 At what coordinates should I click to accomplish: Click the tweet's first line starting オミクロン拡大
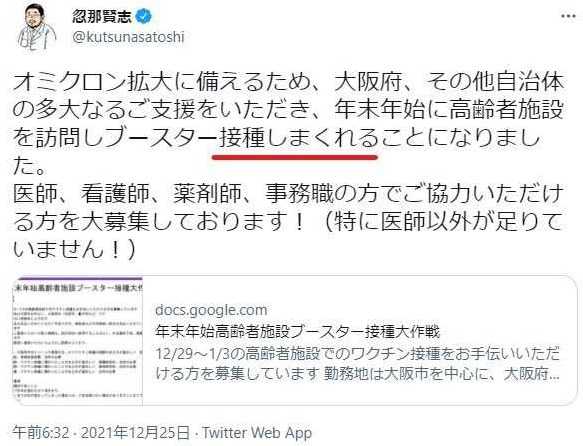pos(288,83)
